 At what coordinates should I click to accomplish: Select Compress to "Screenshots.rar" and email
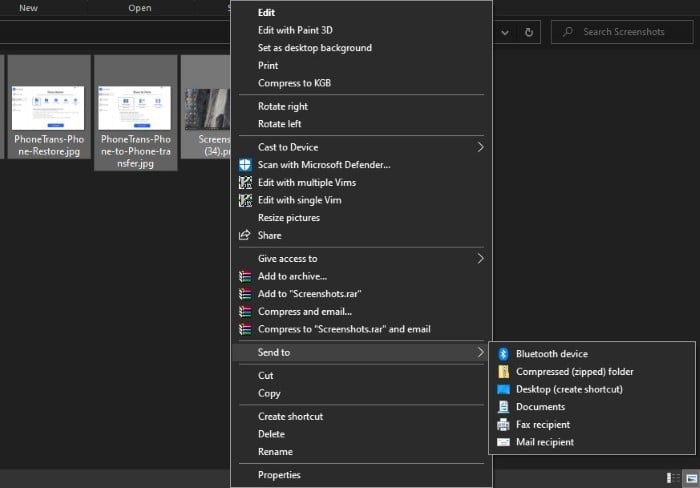click(361, 329)
